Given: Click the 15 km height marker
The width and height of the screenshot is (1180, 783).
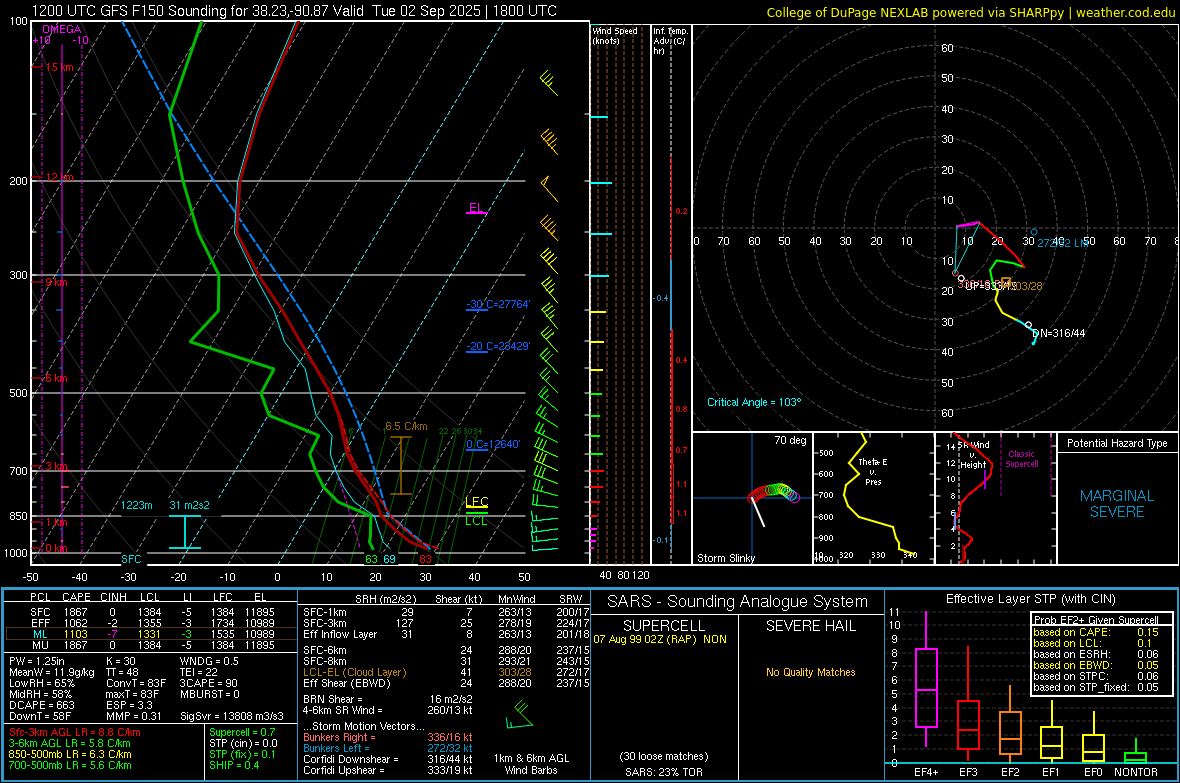Looking at the screenshot, I should point(59,67).
